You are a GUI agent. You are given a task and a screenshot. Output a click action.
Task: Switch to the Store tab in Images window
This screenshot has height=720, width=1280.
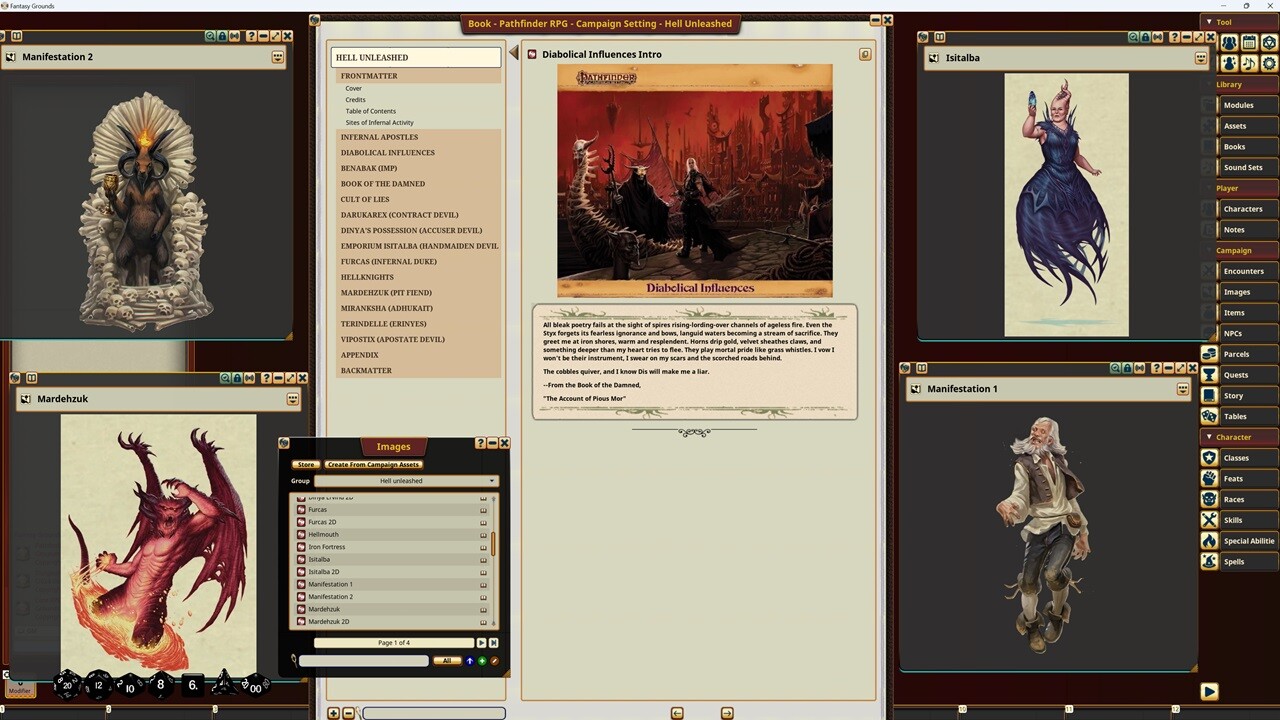306,464
